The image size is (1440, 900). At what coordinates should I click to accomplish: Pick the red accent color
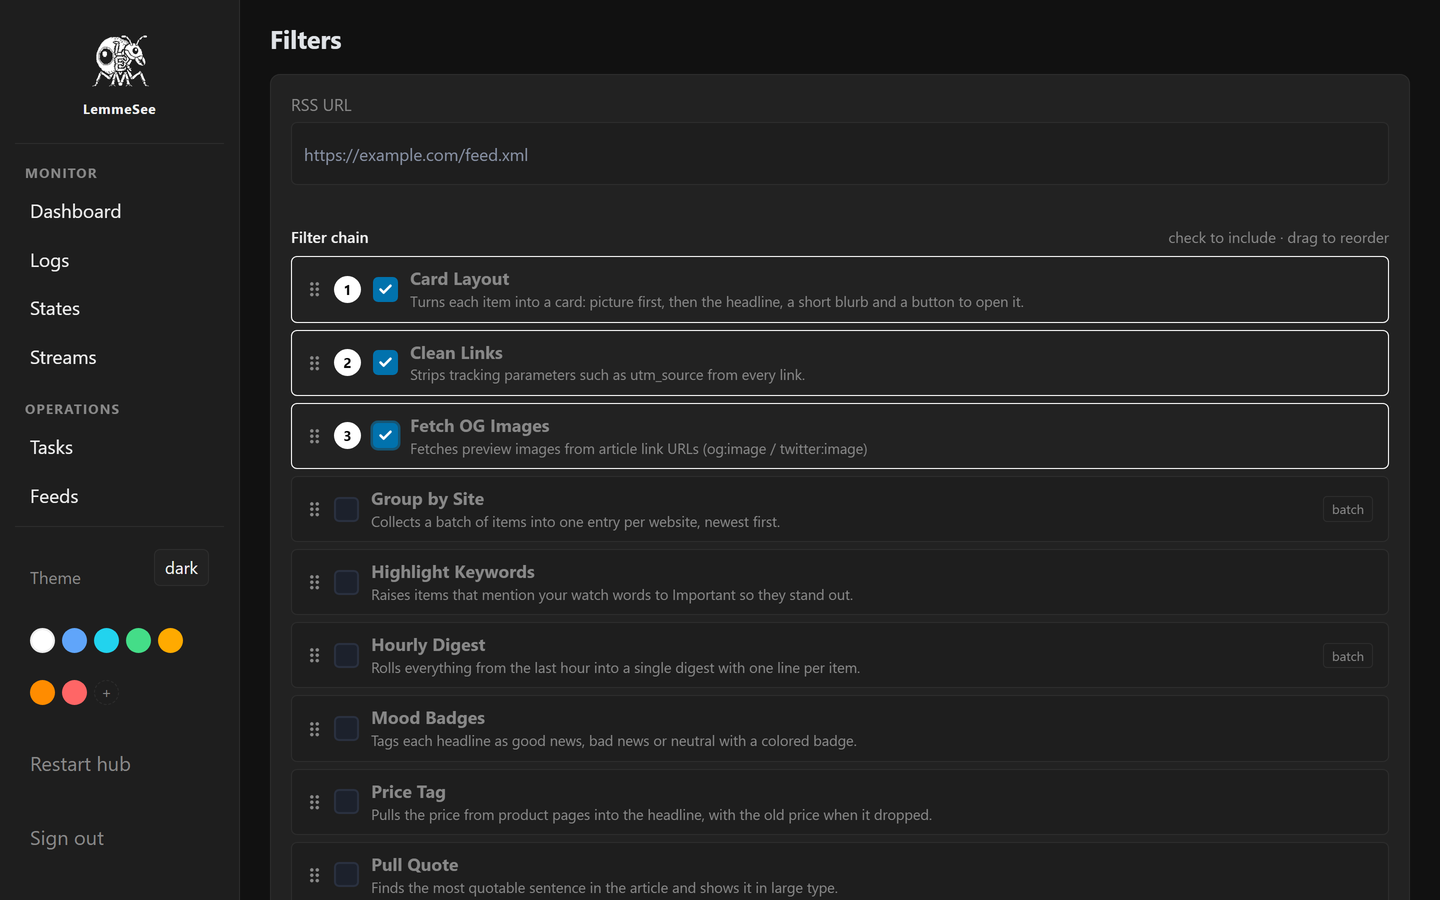[x=74, y=692]
